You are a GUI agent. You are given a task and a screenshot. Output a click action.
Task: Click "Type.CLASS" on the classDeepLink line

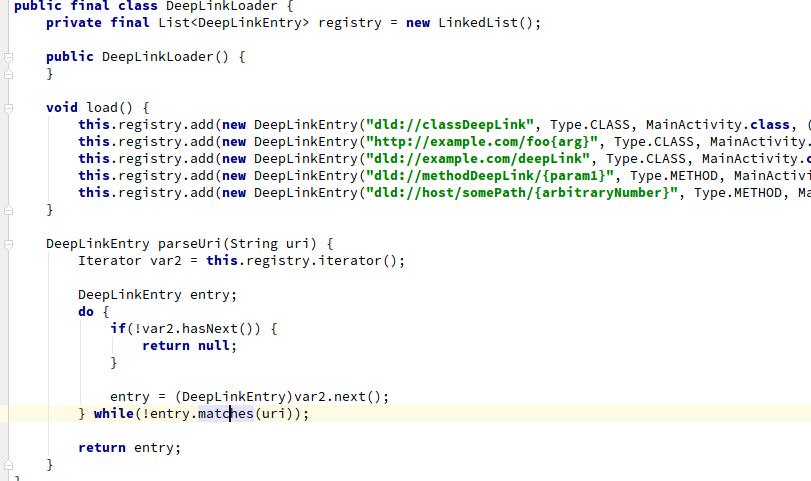(x=590, y=125)
